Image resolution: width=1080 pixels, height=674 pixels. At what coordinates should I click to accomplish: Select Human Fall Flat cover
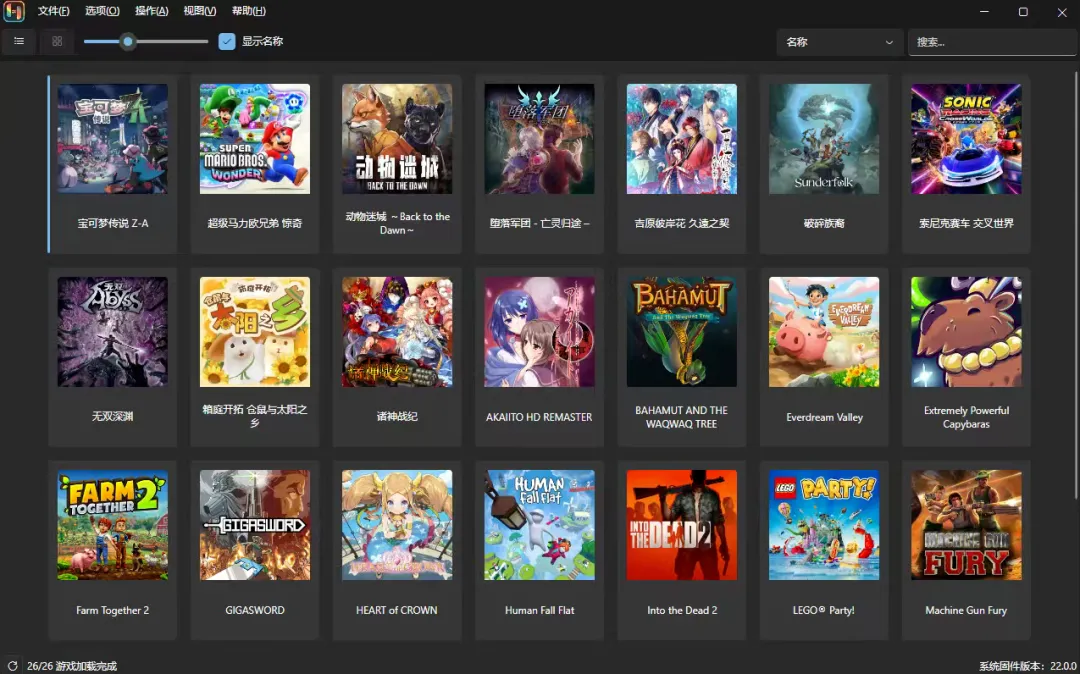point(539,525)
